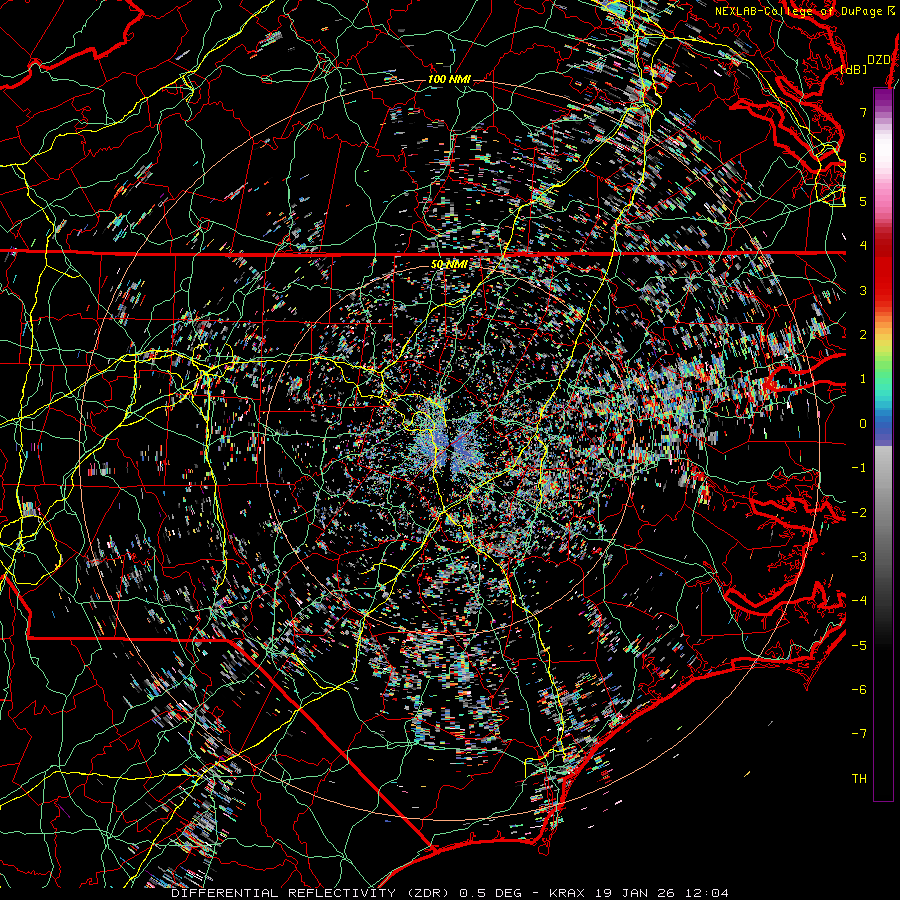Click the '6' value on the dB scale
The width and height of the screenshot is (900, 900).
863,157
